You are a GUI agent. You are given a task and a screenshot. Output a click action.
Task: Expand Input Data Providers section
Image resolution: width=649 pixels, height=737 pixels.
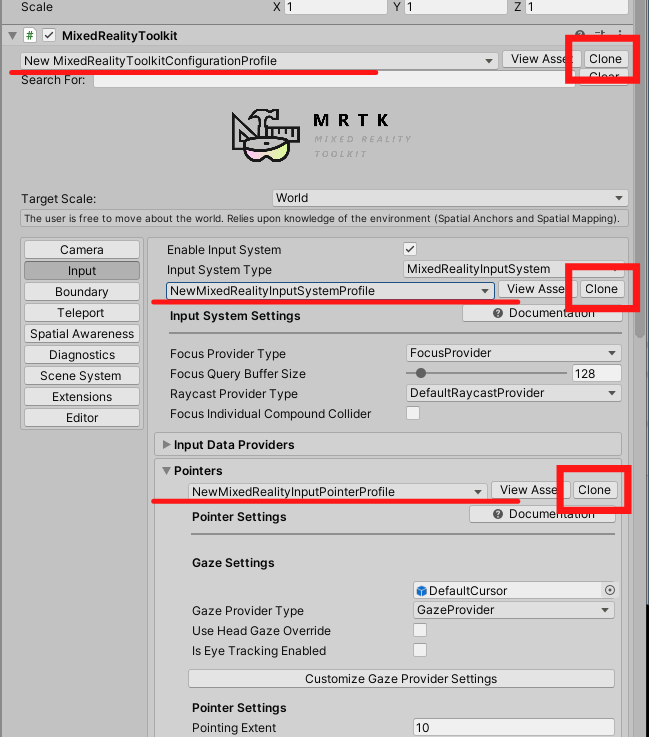(166, 444)
